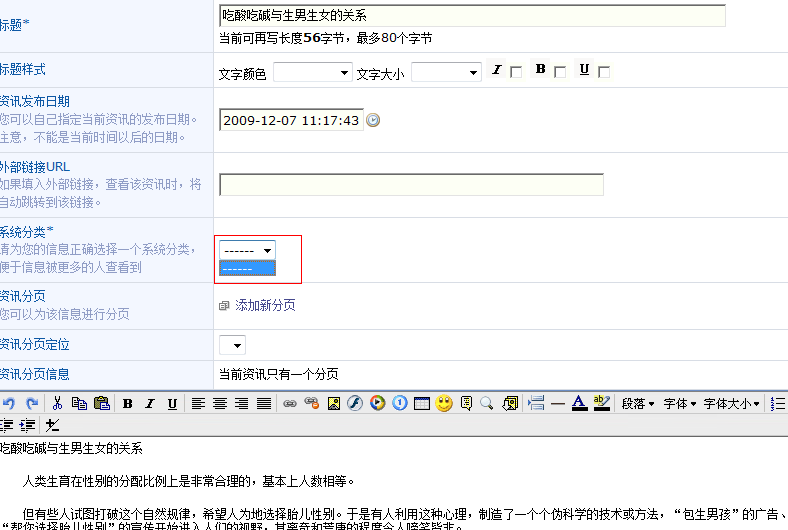Copy selection using the copy icon
Image resolution: width=788 pixels, height=530 pixels.
pyautogui.click(x=79, y=403)
